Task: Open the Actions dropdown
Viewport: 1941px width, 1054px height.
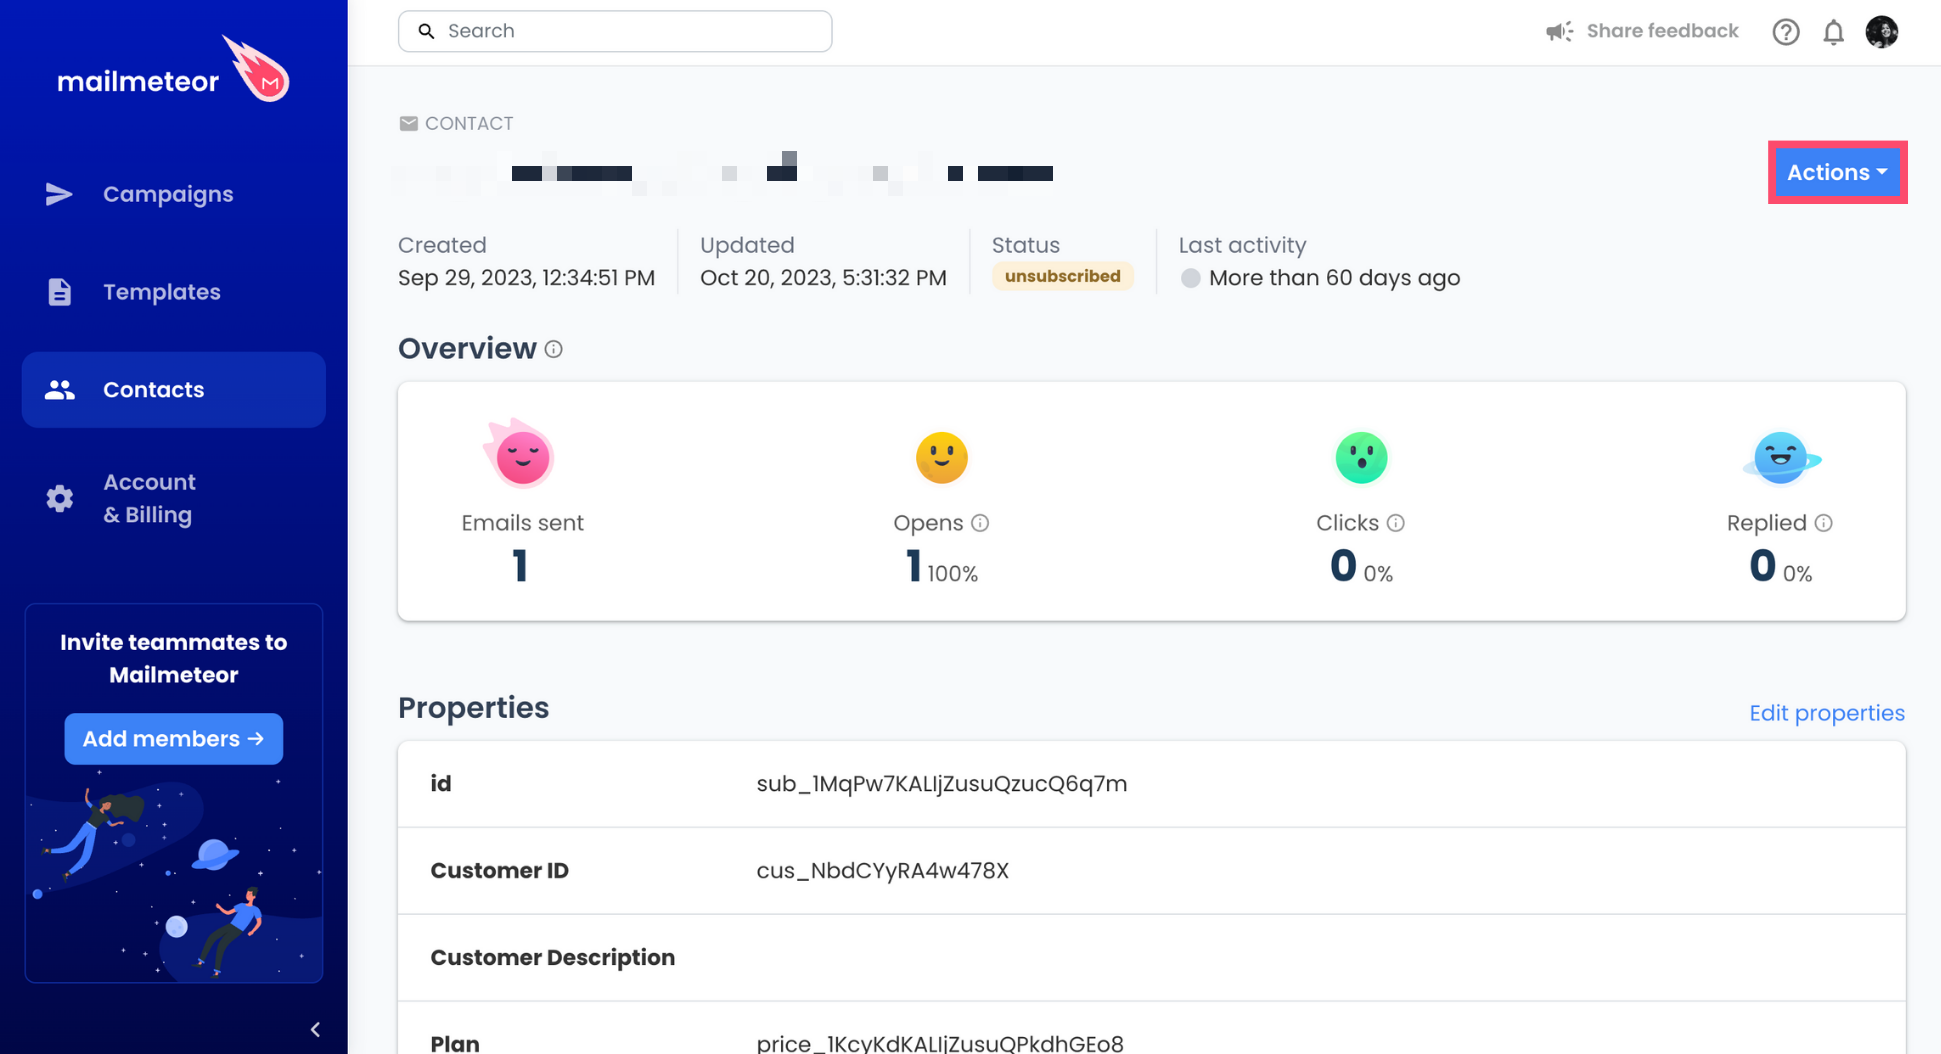Action: [1837, 172]
